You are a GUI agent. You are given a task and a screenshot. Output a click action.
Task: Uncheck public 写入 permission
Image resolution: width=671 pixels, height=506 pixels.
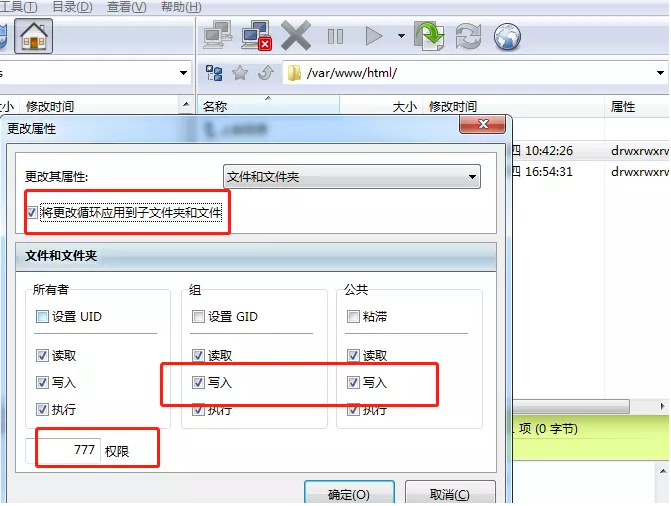pyautogui.click(x=353, y=382)
